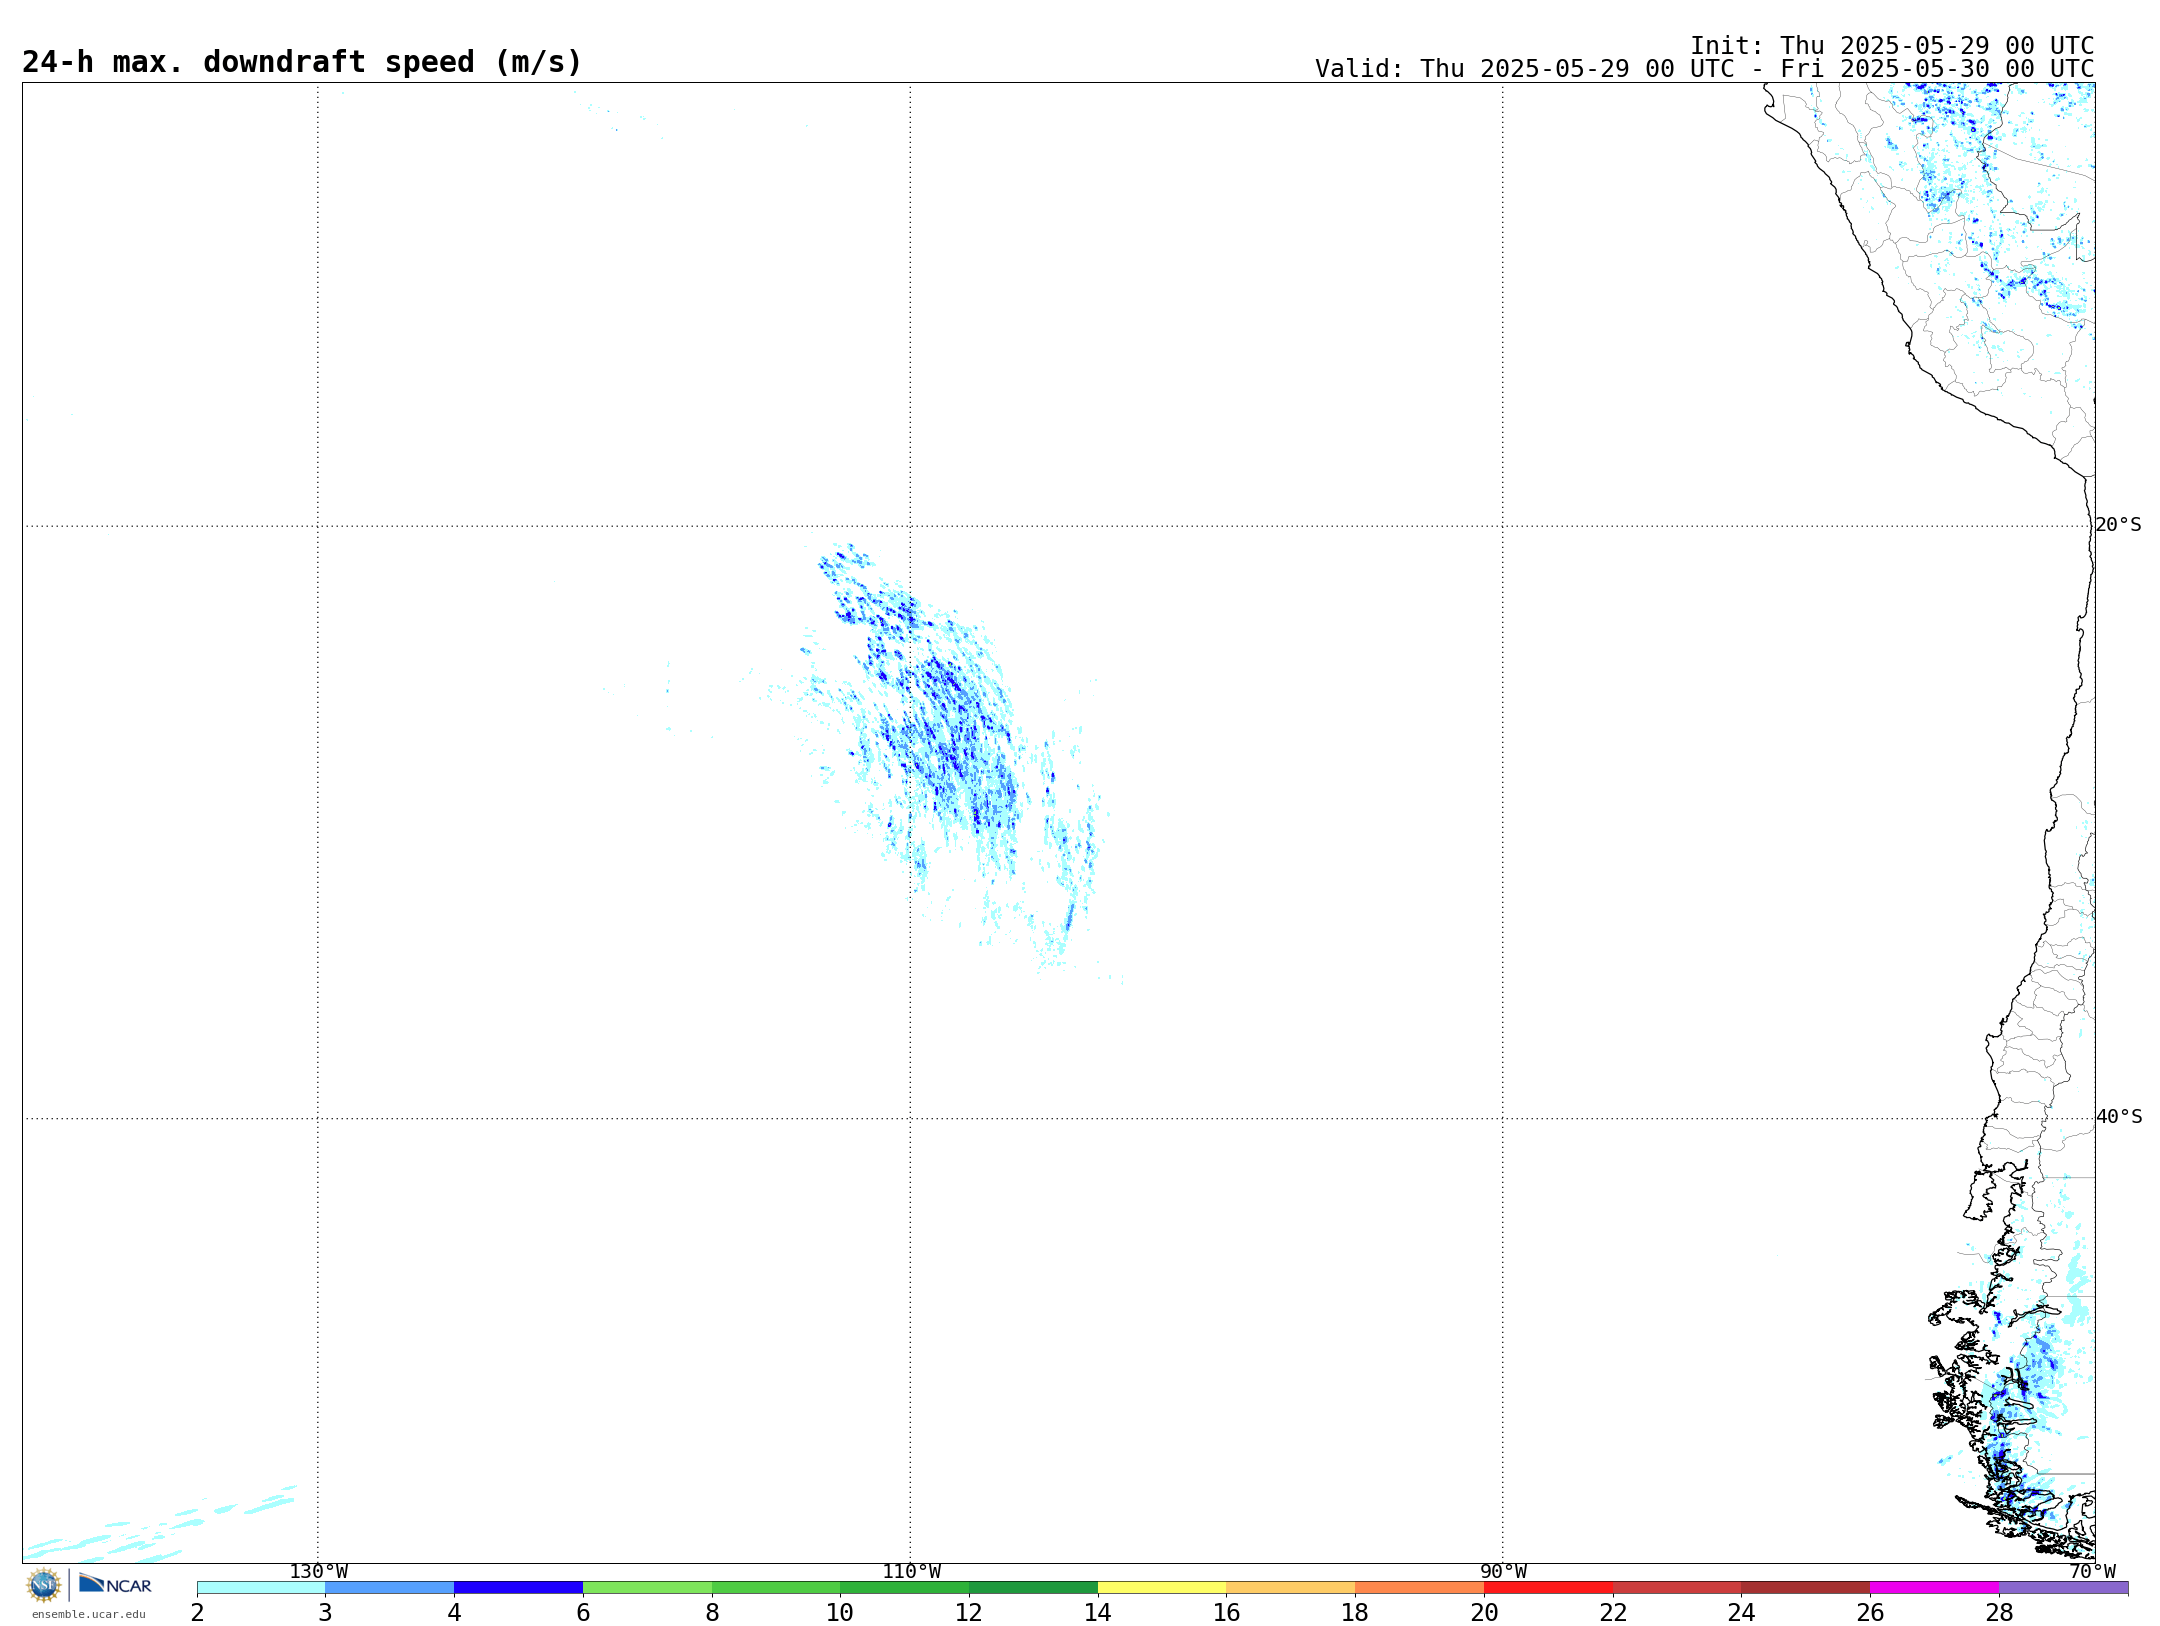Click the dark green 12-14 color swatch
Viewport: 2160px width, 1626px height.
[1033, 1587]
